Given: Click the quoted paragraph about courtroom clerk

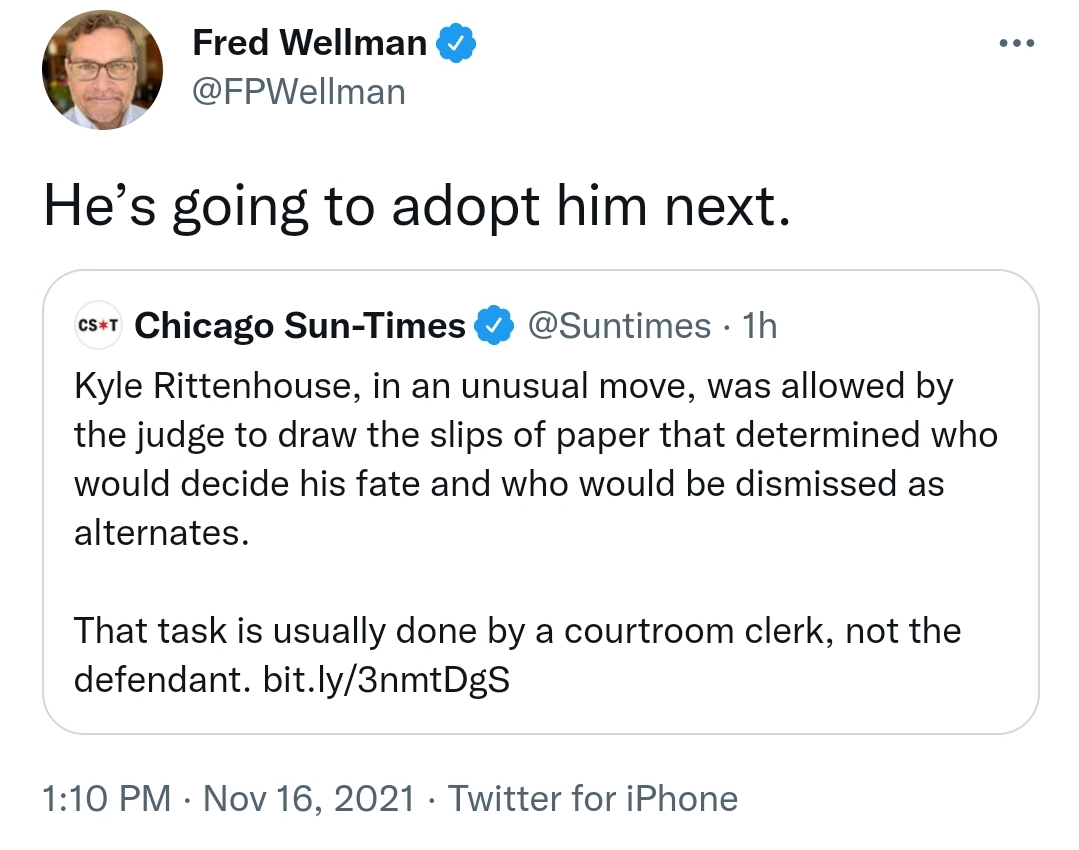Looking at the screenshot, I should [x=517, y=655].
